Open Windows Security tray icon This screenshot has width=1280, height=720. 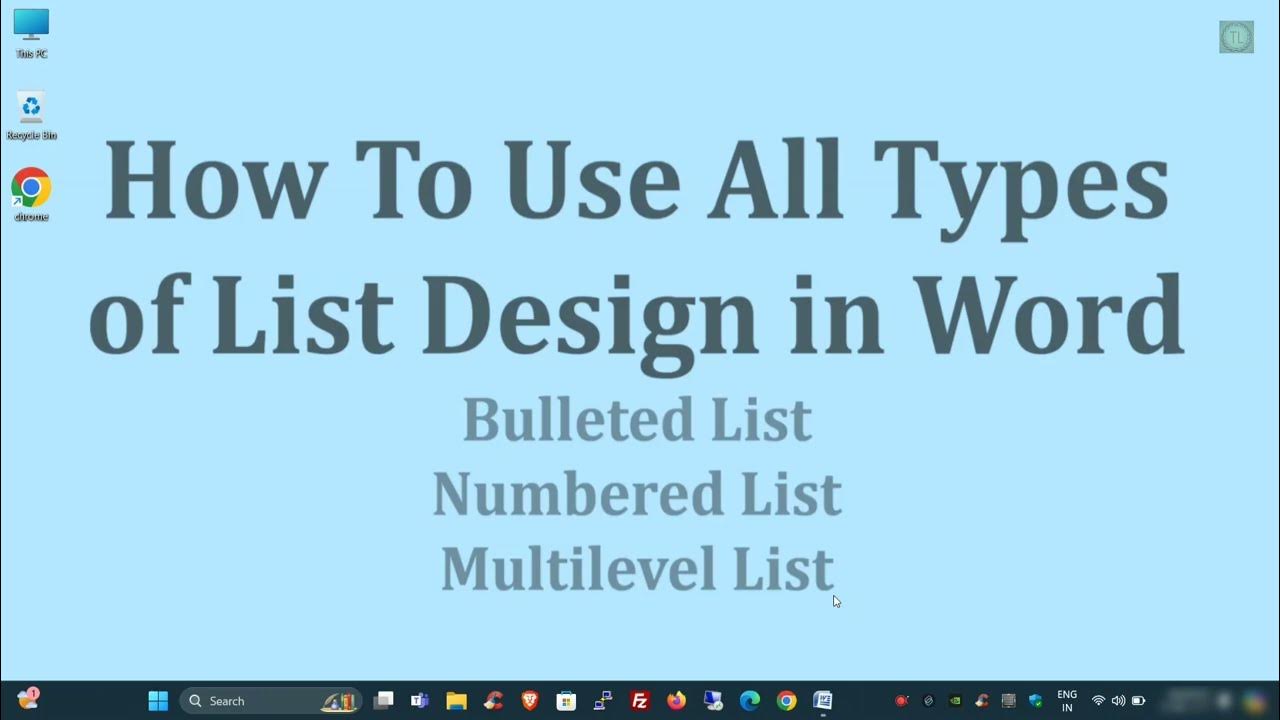(x=1035, y=701)
